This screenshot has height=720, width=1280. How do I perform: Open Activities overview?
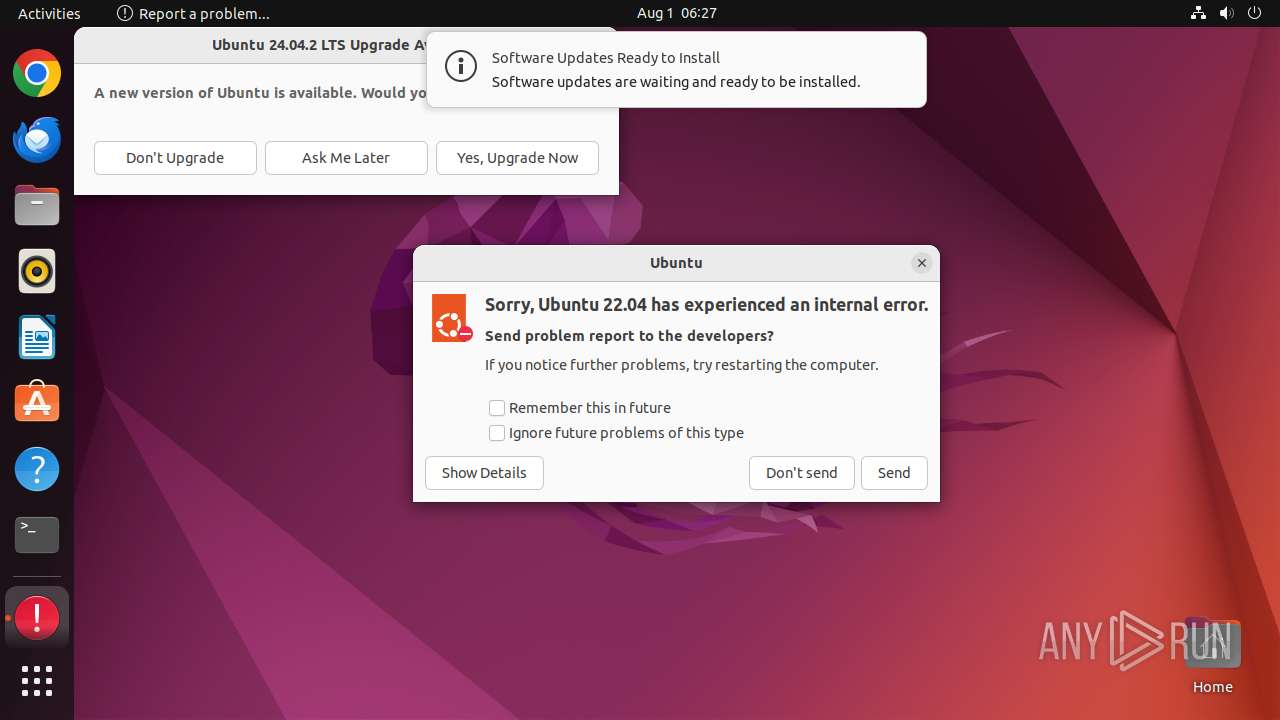tap(49, 13)
